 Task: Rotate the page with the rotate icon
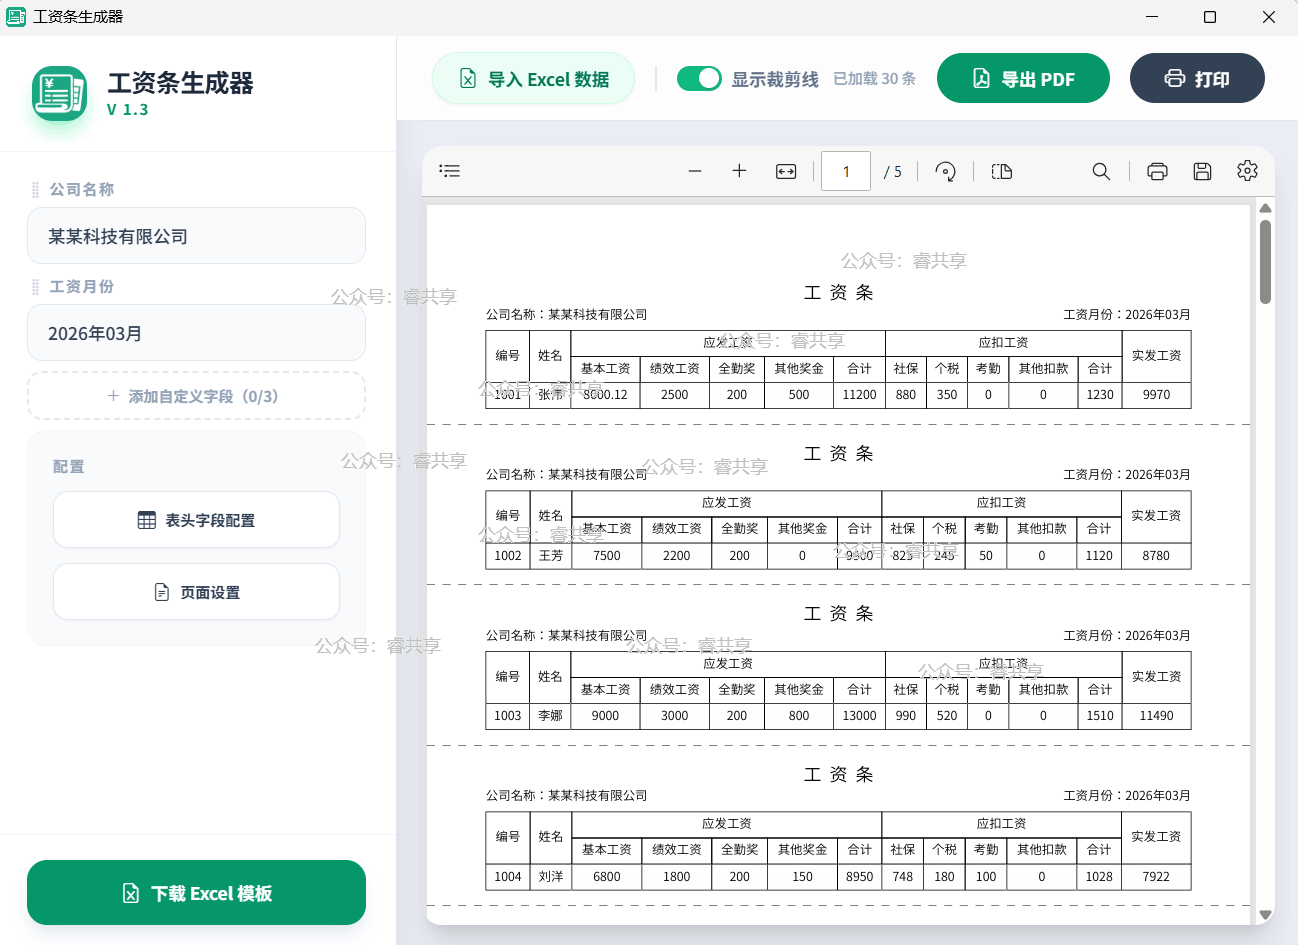(945, 171)
